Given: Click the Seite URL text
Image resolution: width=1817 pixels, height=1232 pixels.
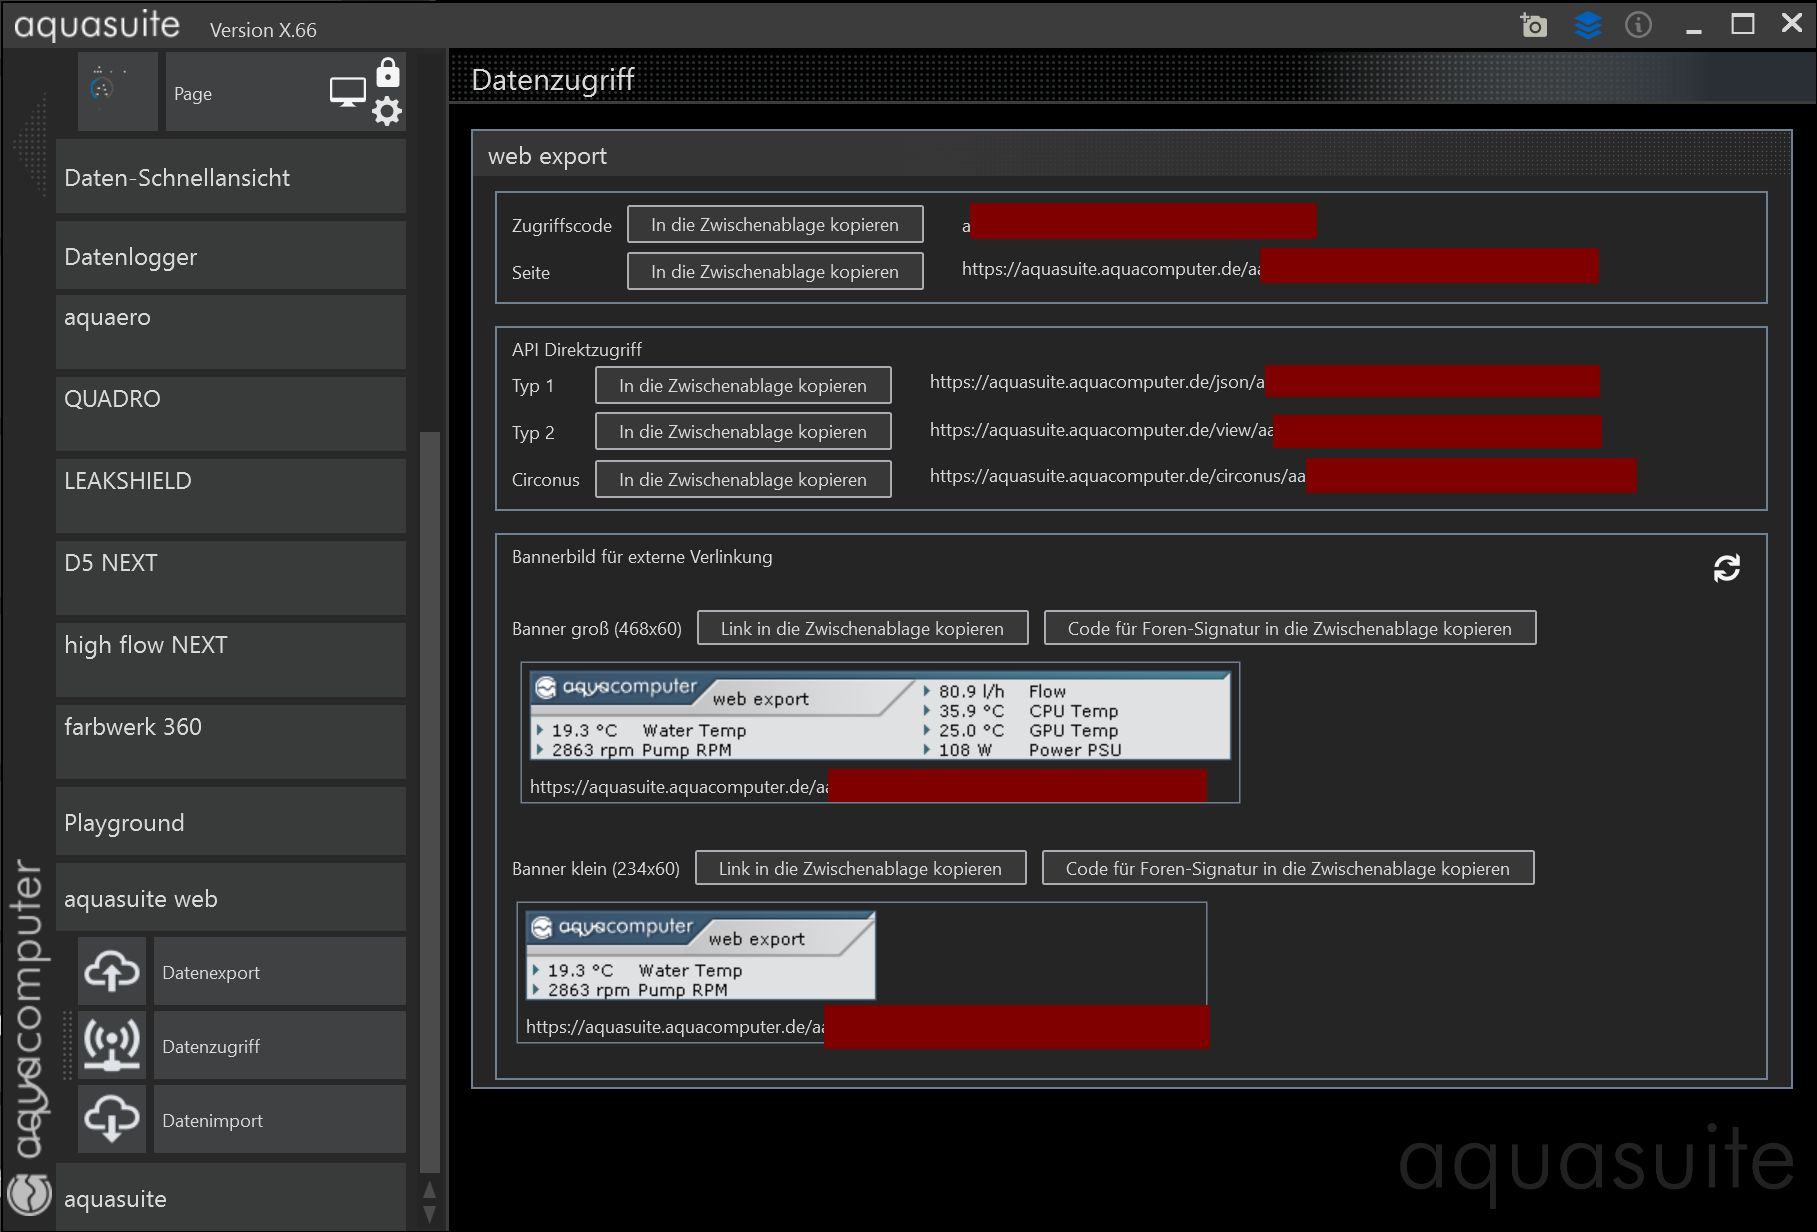Looking at the screenshot, I should pyautogui.click(x=1110, y=269).
